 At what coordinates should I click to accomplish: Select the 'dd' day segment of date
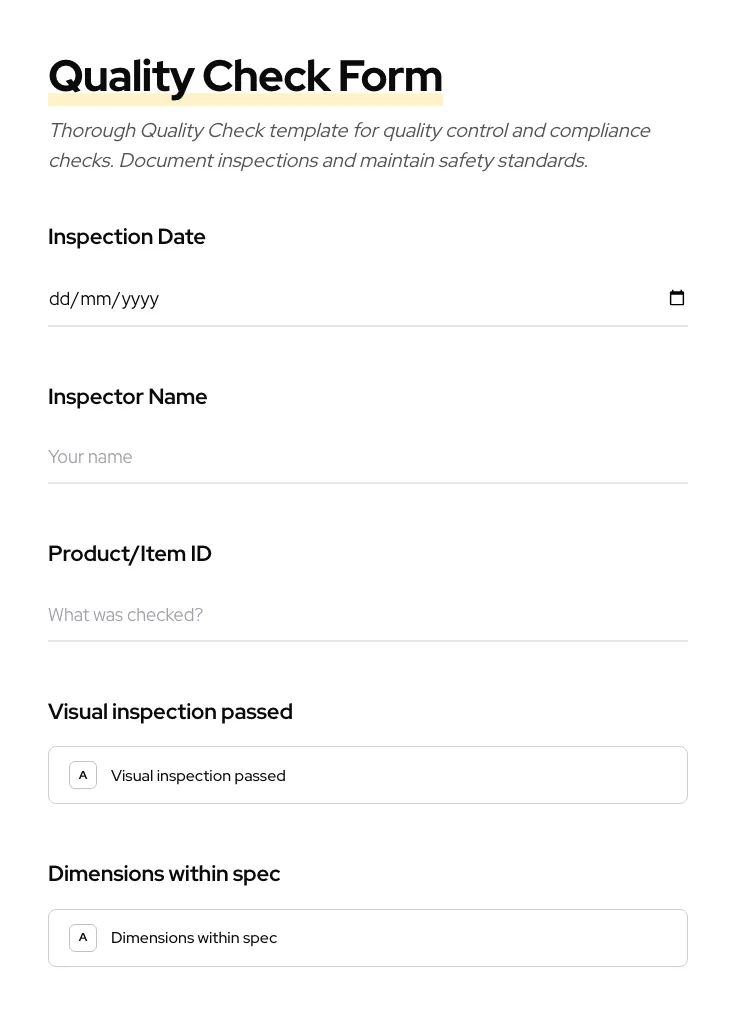[x=59, y=299]
